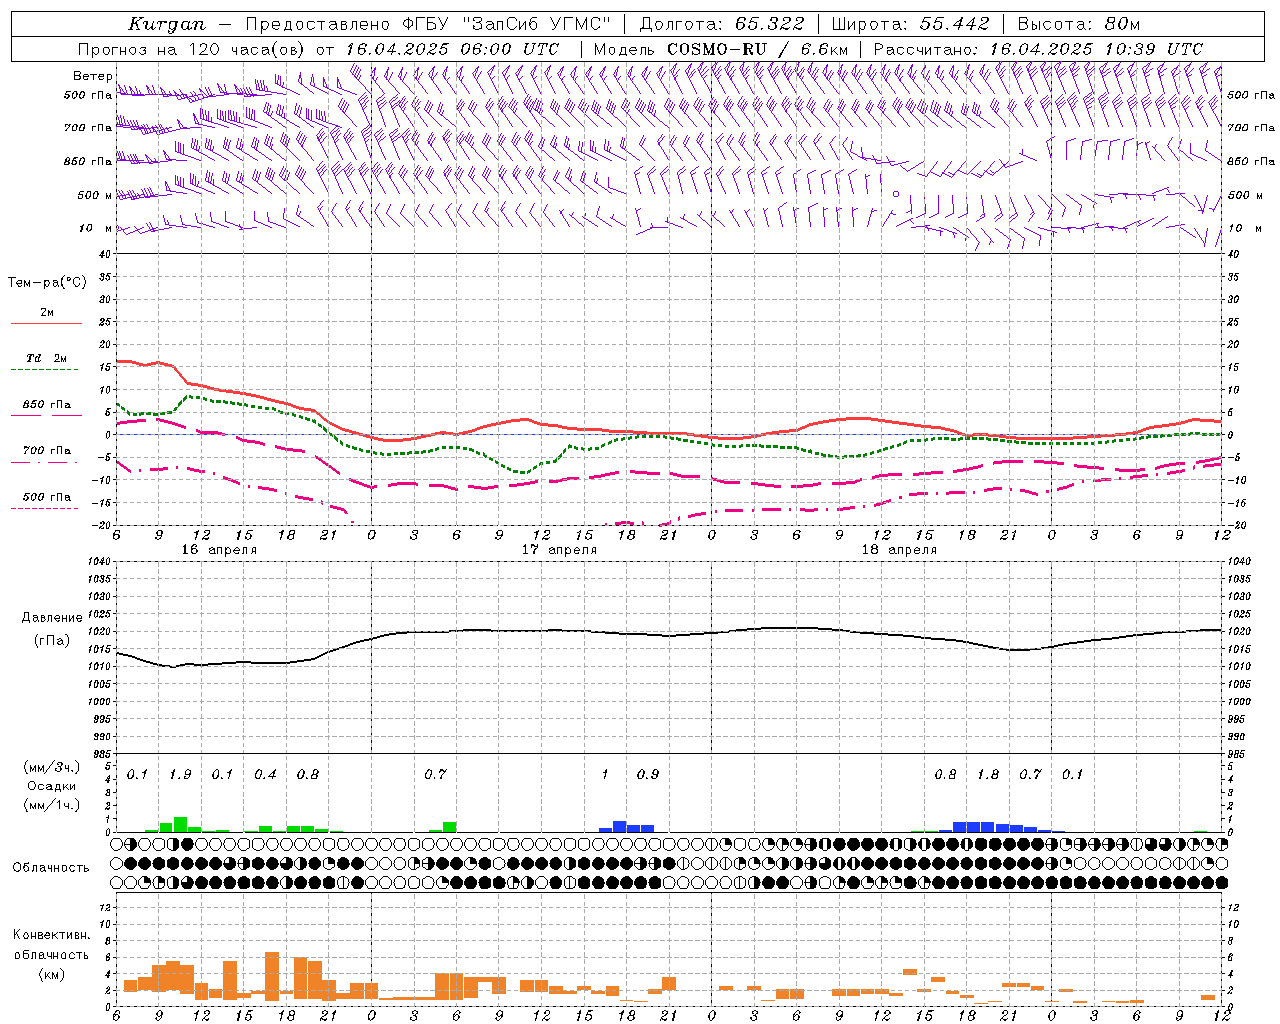Screen dimensions: 1280x1024
Task: Click the 850 гПа temperature legend line
Action: [x=46, y=415]
